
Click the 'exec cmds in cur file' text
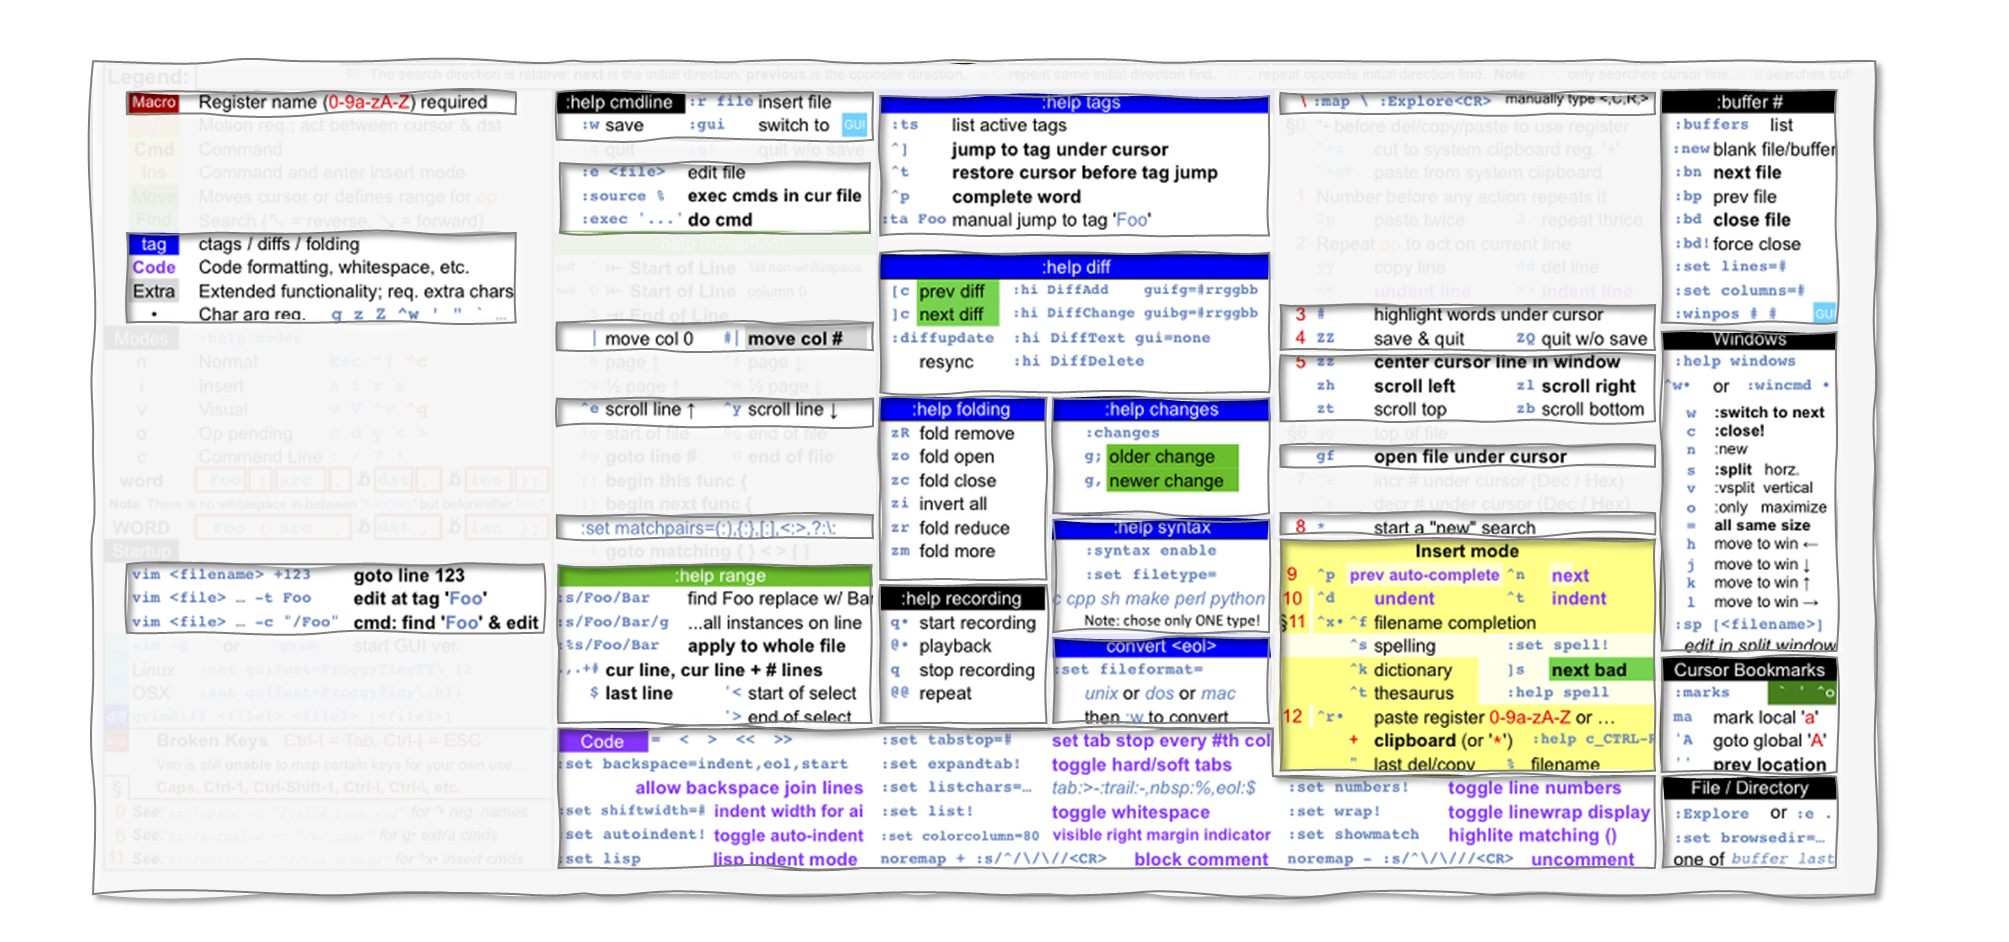[774, 196]
